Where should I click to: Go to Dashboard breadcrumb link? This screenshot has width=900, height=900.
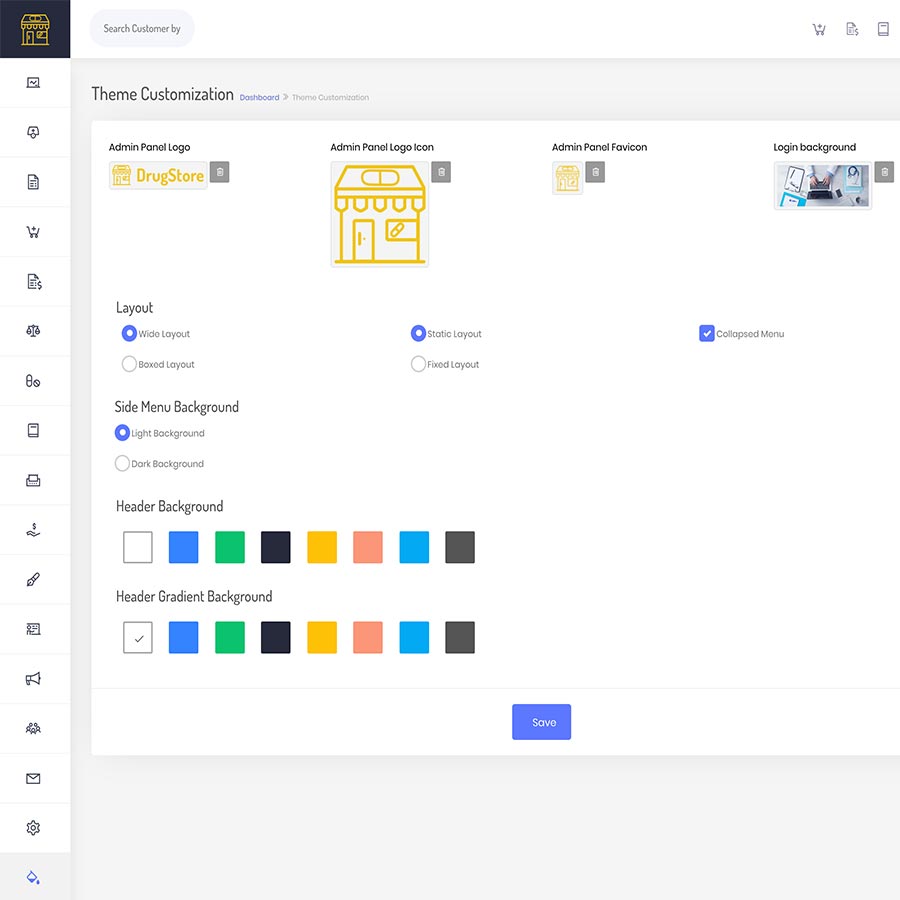pyautogui.click(x=259, y=98)
